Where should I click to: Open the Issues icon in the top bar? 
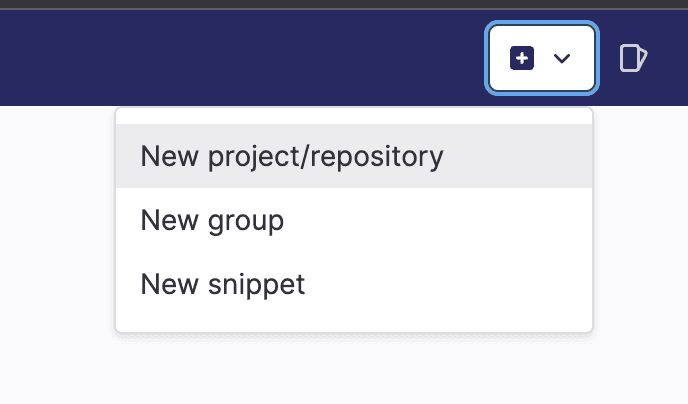pos(633,59)
